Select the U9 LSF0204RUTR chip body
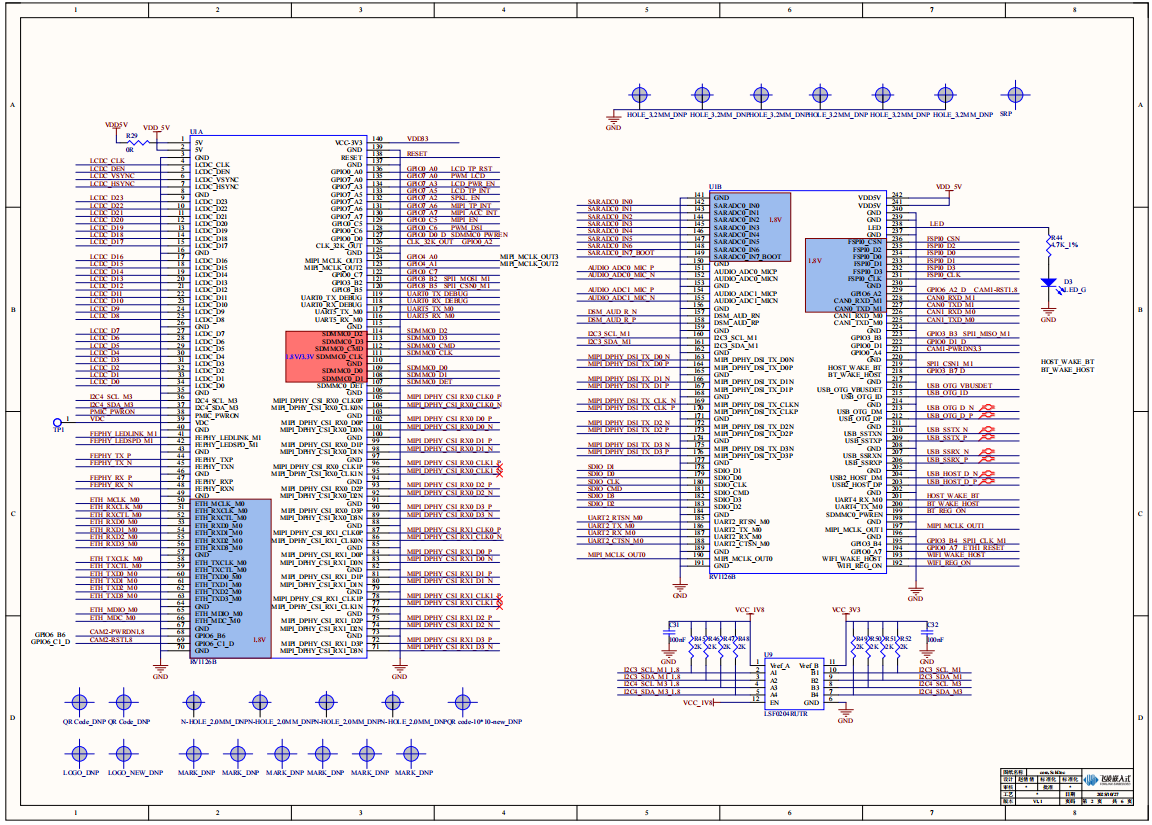Screen dimensions: 1152x825 pos(794,682)
